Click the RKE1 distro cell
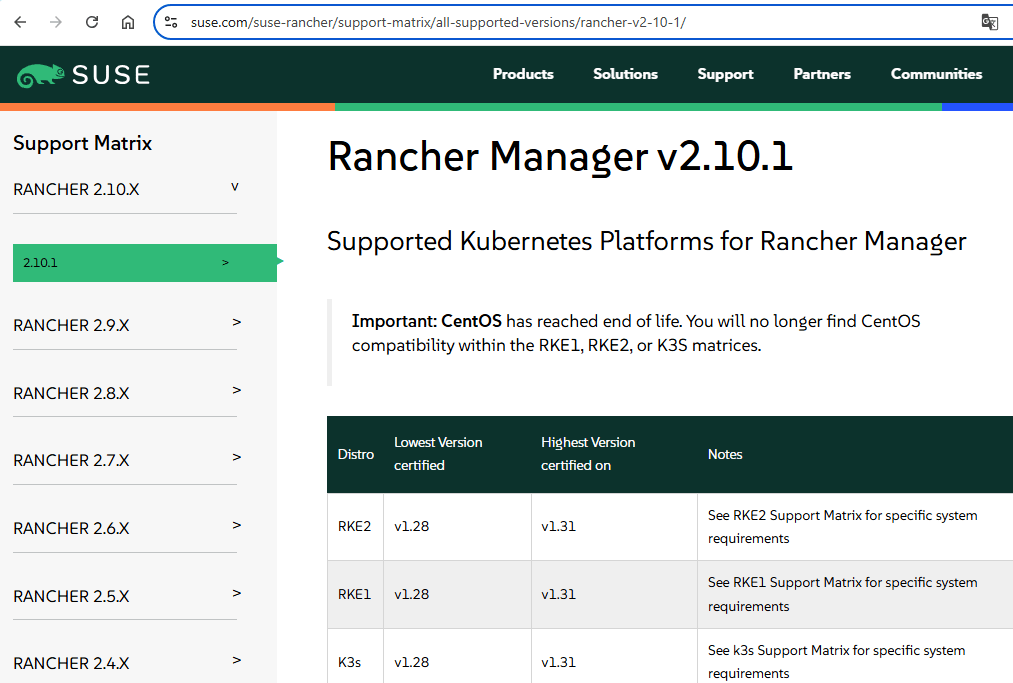The width and height of the screenshot is (1013, 683). pos(355,594)
